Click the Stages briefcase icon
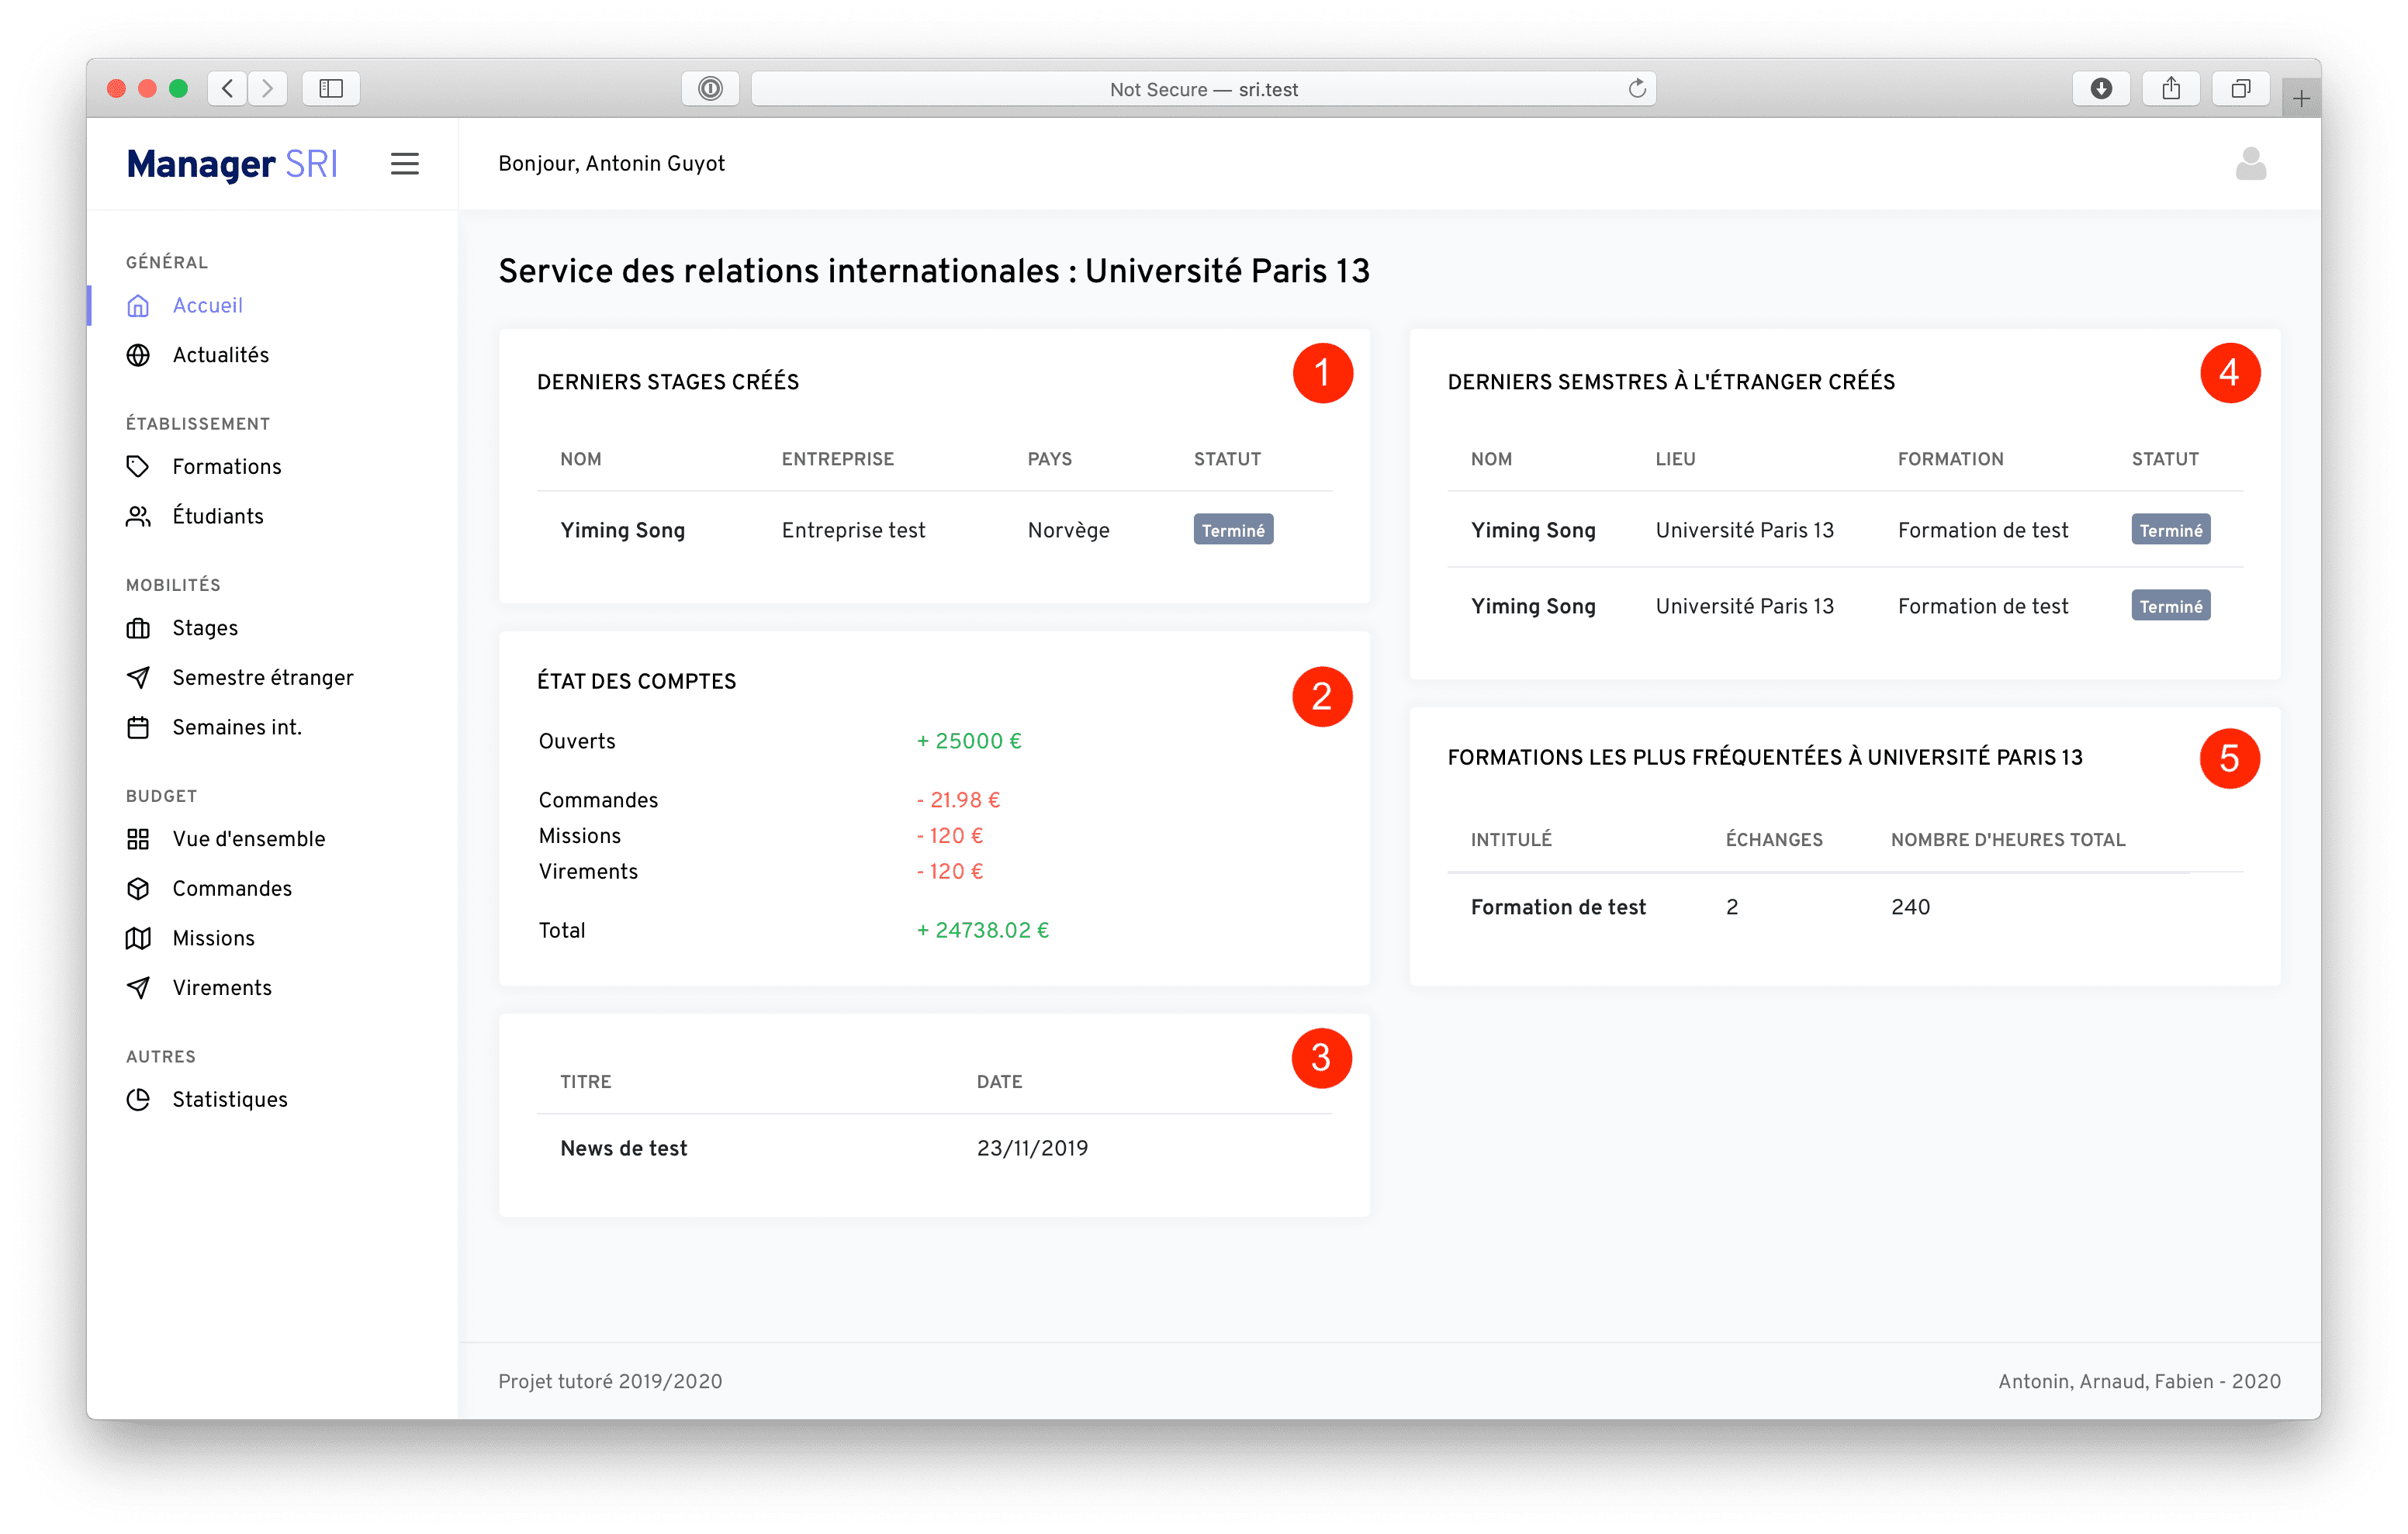The height and width of the screenshot is (1534, 2408). coord(138,628)
